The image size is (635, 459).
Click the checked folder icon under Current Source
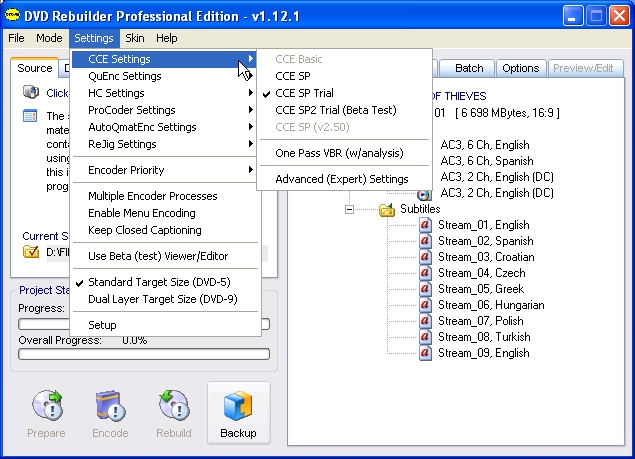coord(31,252)
